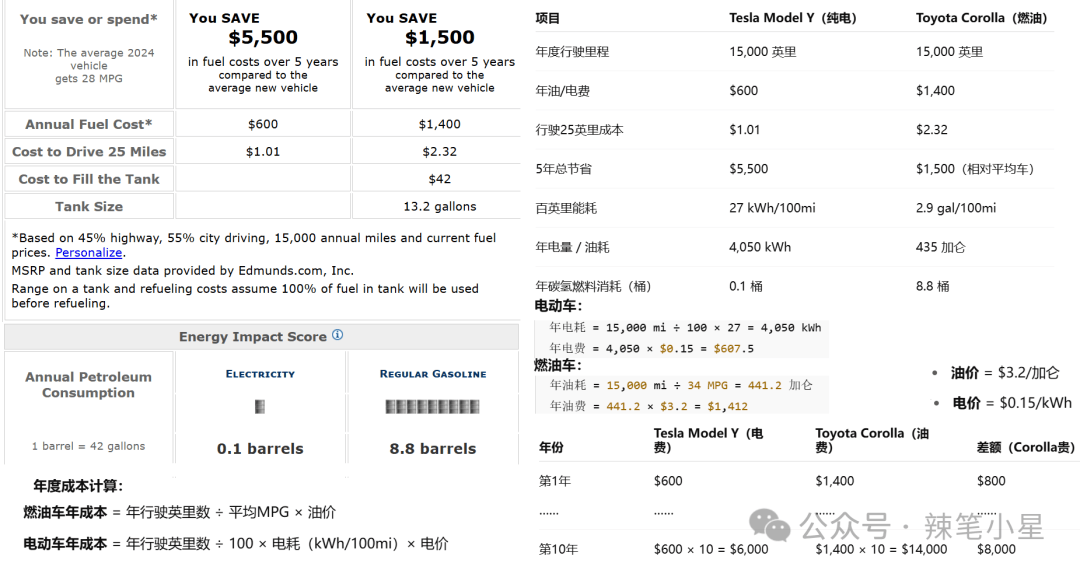The height and width of the screenshot is (570, 1080).
Task: Click the 'ELECTRICITY' column heading
Action: (x=260, y=374)
